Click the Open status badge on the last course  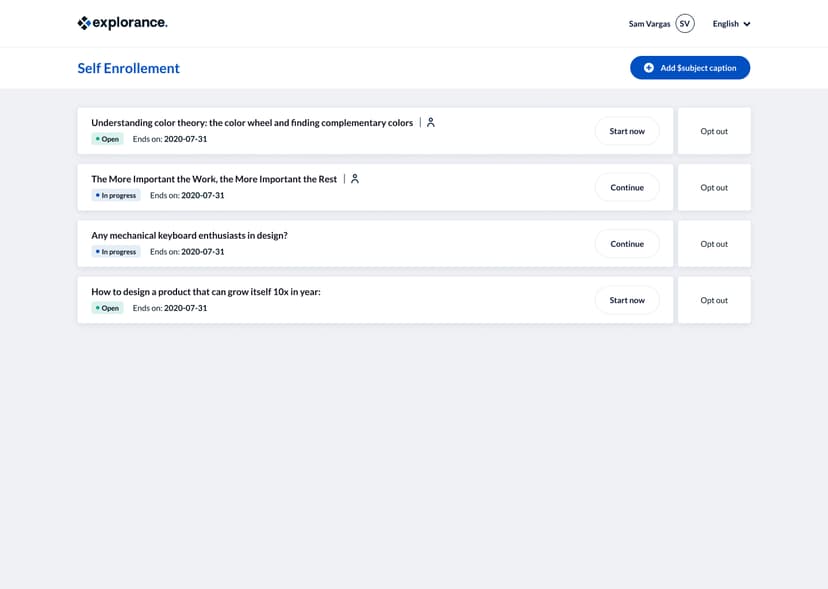(107, 308)
